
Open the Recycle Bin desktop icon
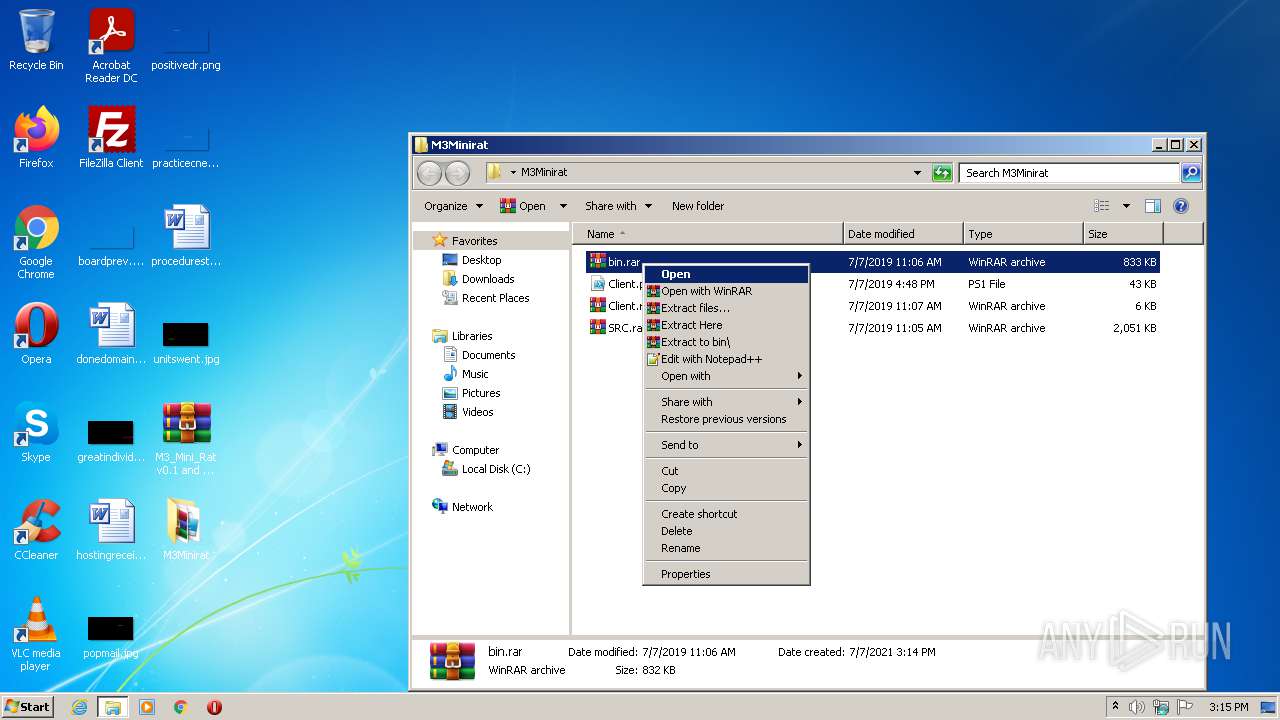tap(36, 40)
